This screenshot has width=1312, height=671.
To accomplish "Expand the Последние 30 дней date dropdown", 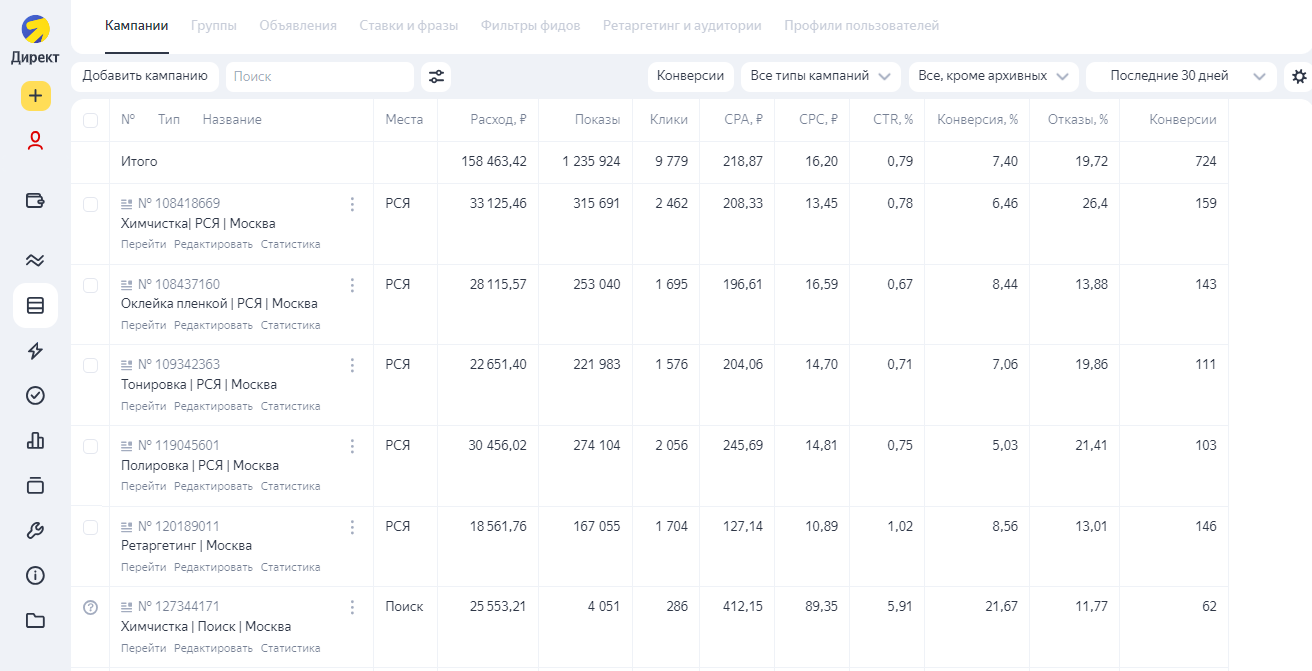I will (1181, 76).
